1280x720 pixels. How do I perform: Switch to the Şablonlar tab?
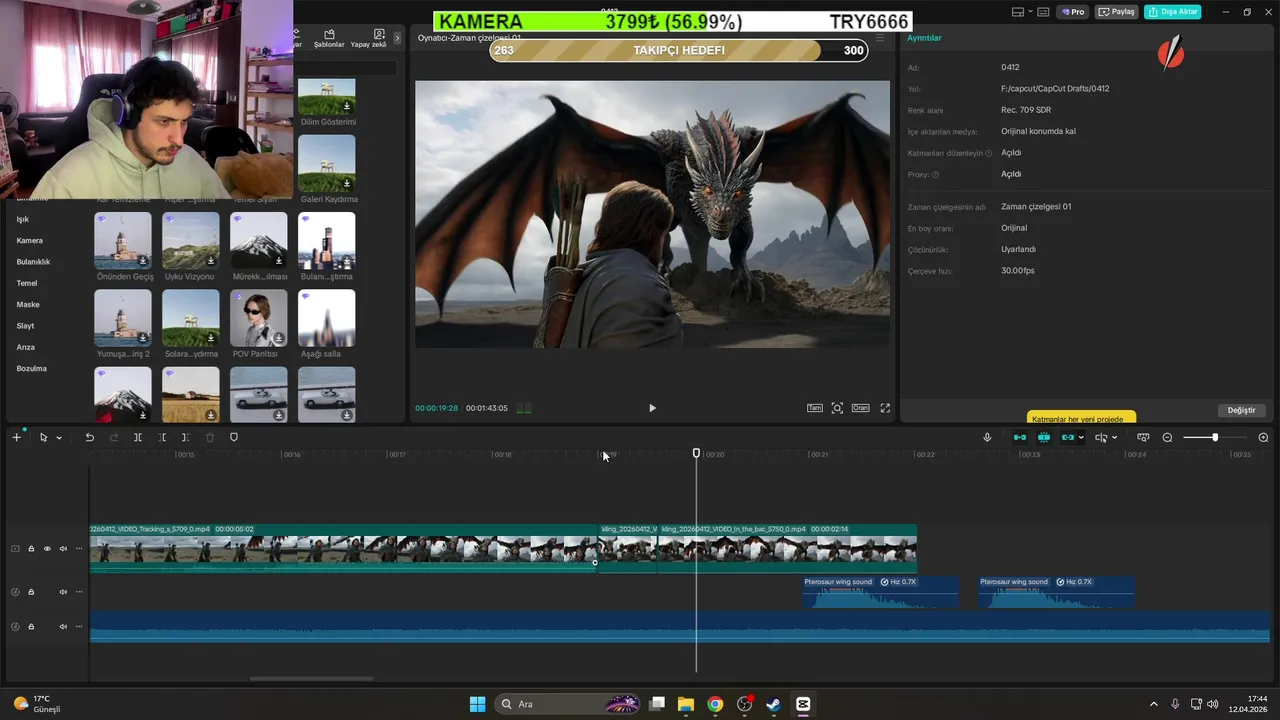(329, 39)
